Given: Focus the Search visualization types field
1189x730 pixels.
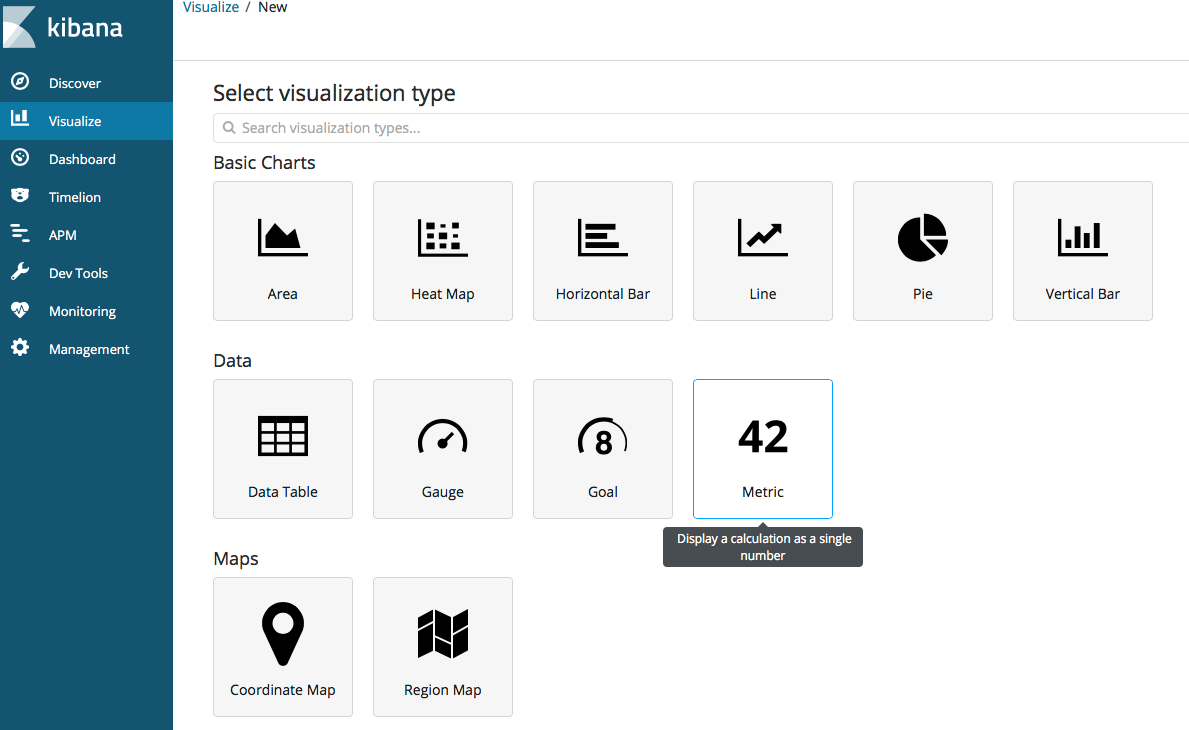Looking at the screenshot, I should 701,128.
